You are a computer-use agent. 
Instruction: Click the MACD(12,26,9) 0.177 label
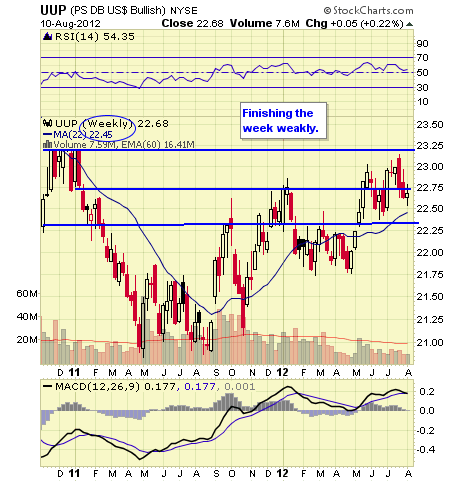[x=115, y=387]
